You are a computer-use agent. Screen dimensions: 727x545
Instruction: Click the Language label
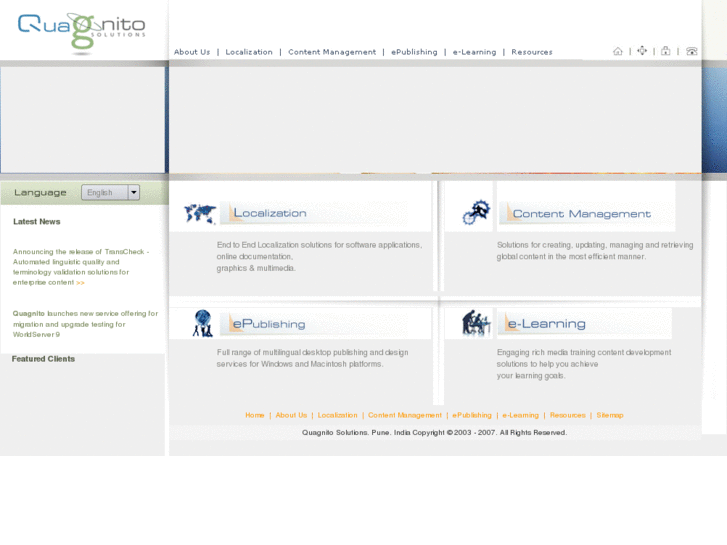[40, 192]
